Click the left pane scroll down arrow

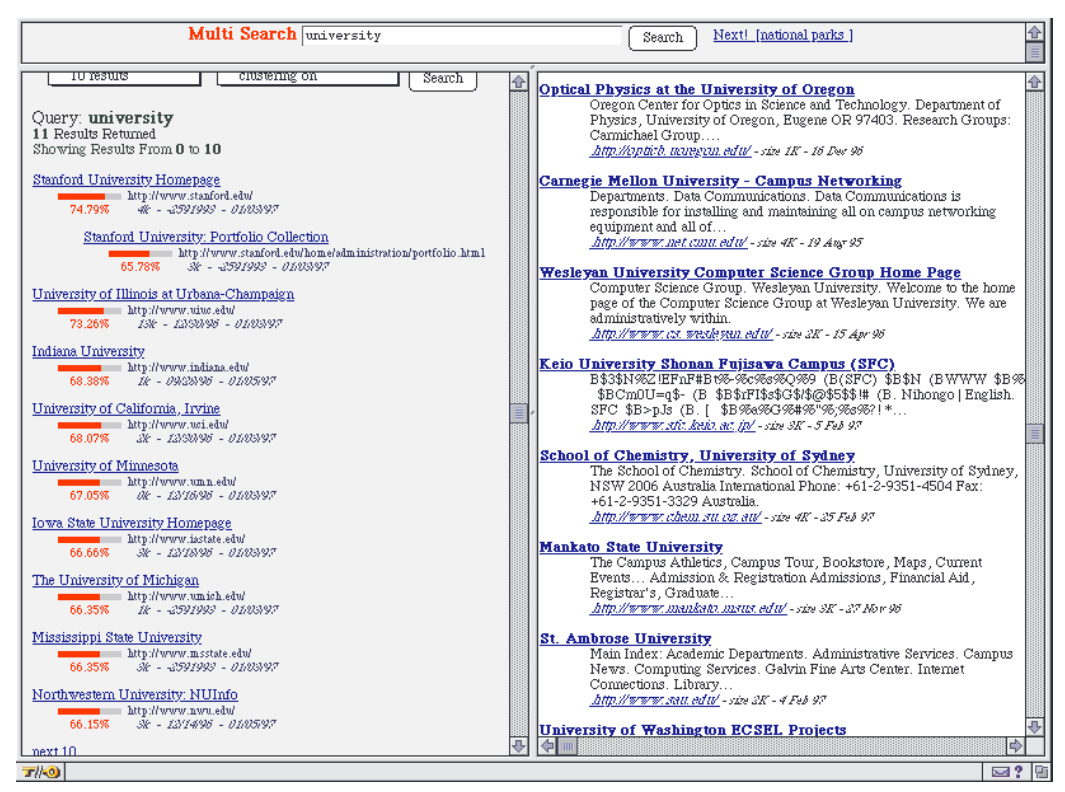pyautogui.click(x=519, y=746)
